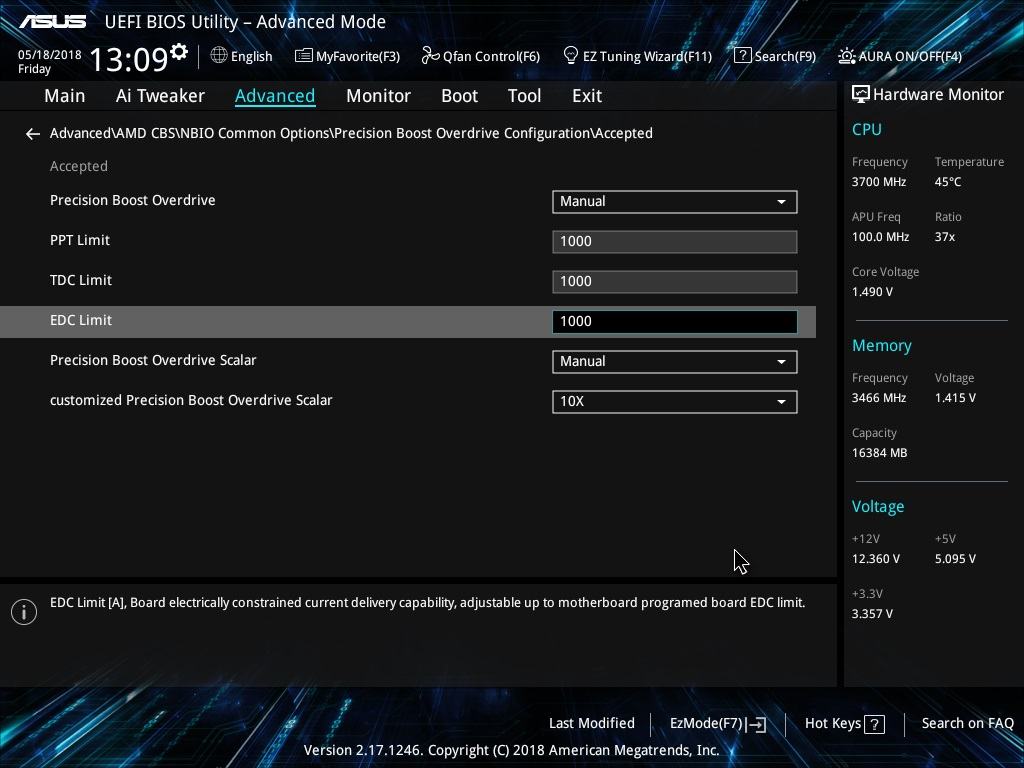Click the ASUS logo
The height and width of the screenshot is (768, 1024).
coord(52,22)
